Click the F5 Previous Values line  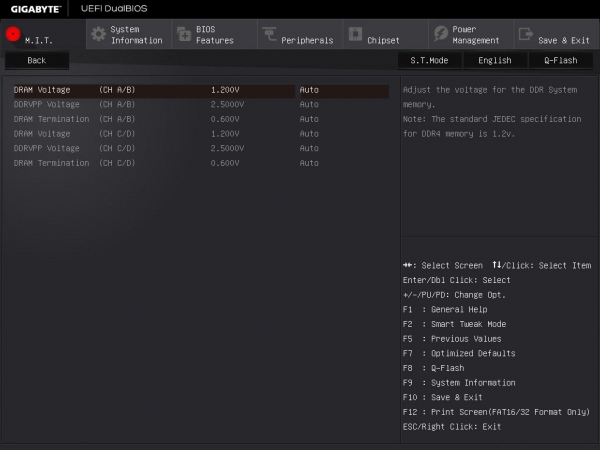(x=452, y=339)
